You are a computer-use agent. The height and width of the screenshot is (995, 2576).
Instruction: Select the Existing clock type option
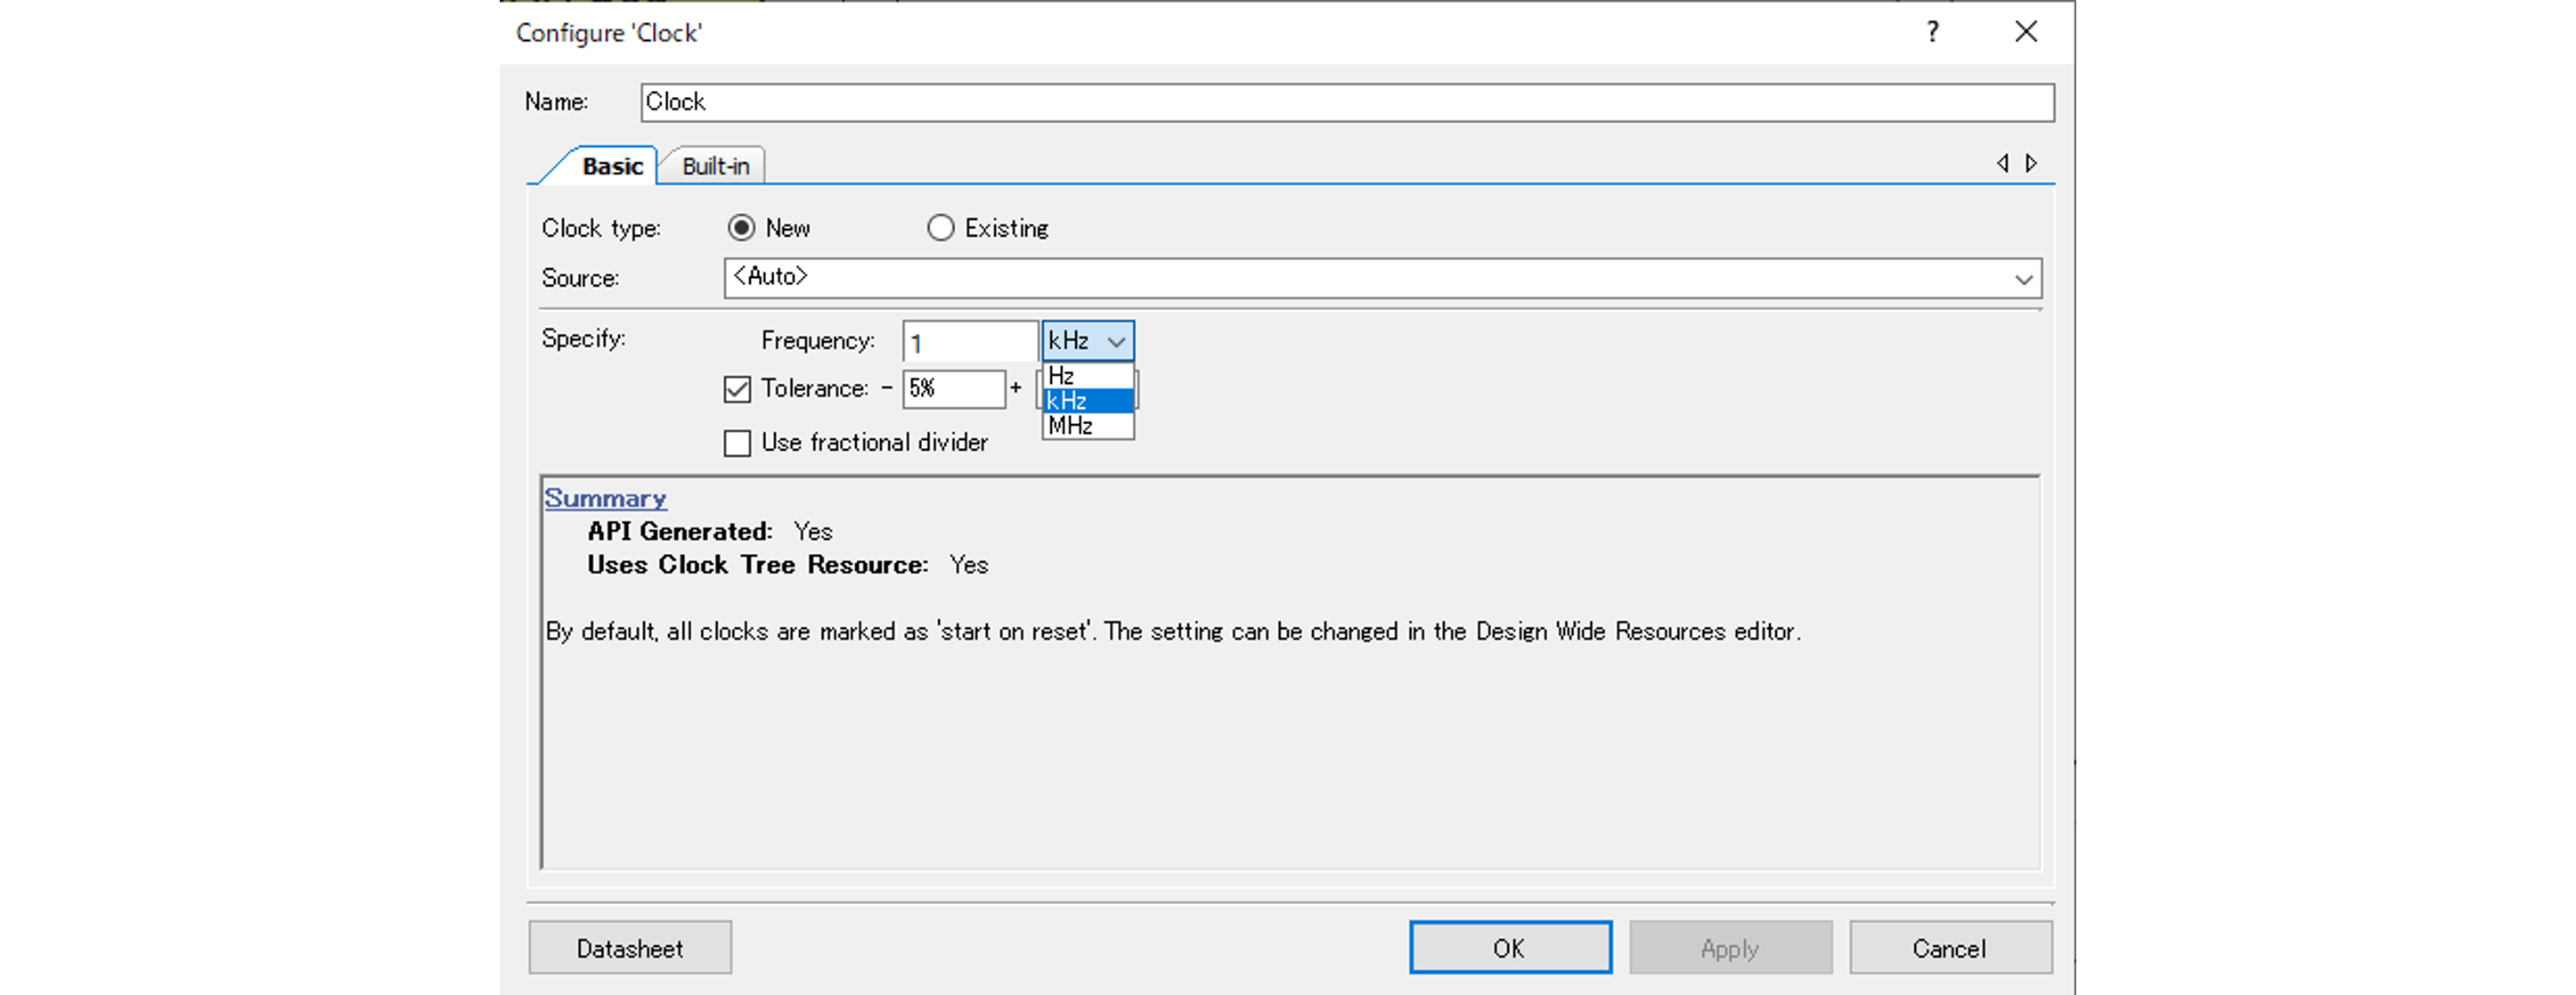(x=940, y=228)
